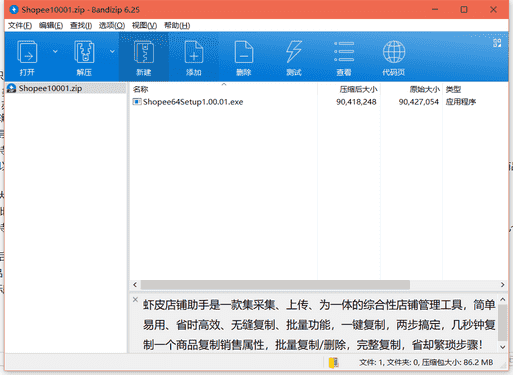Click the yellow archive icon in the status bar
513x375 pixels.
click(333, 363)
